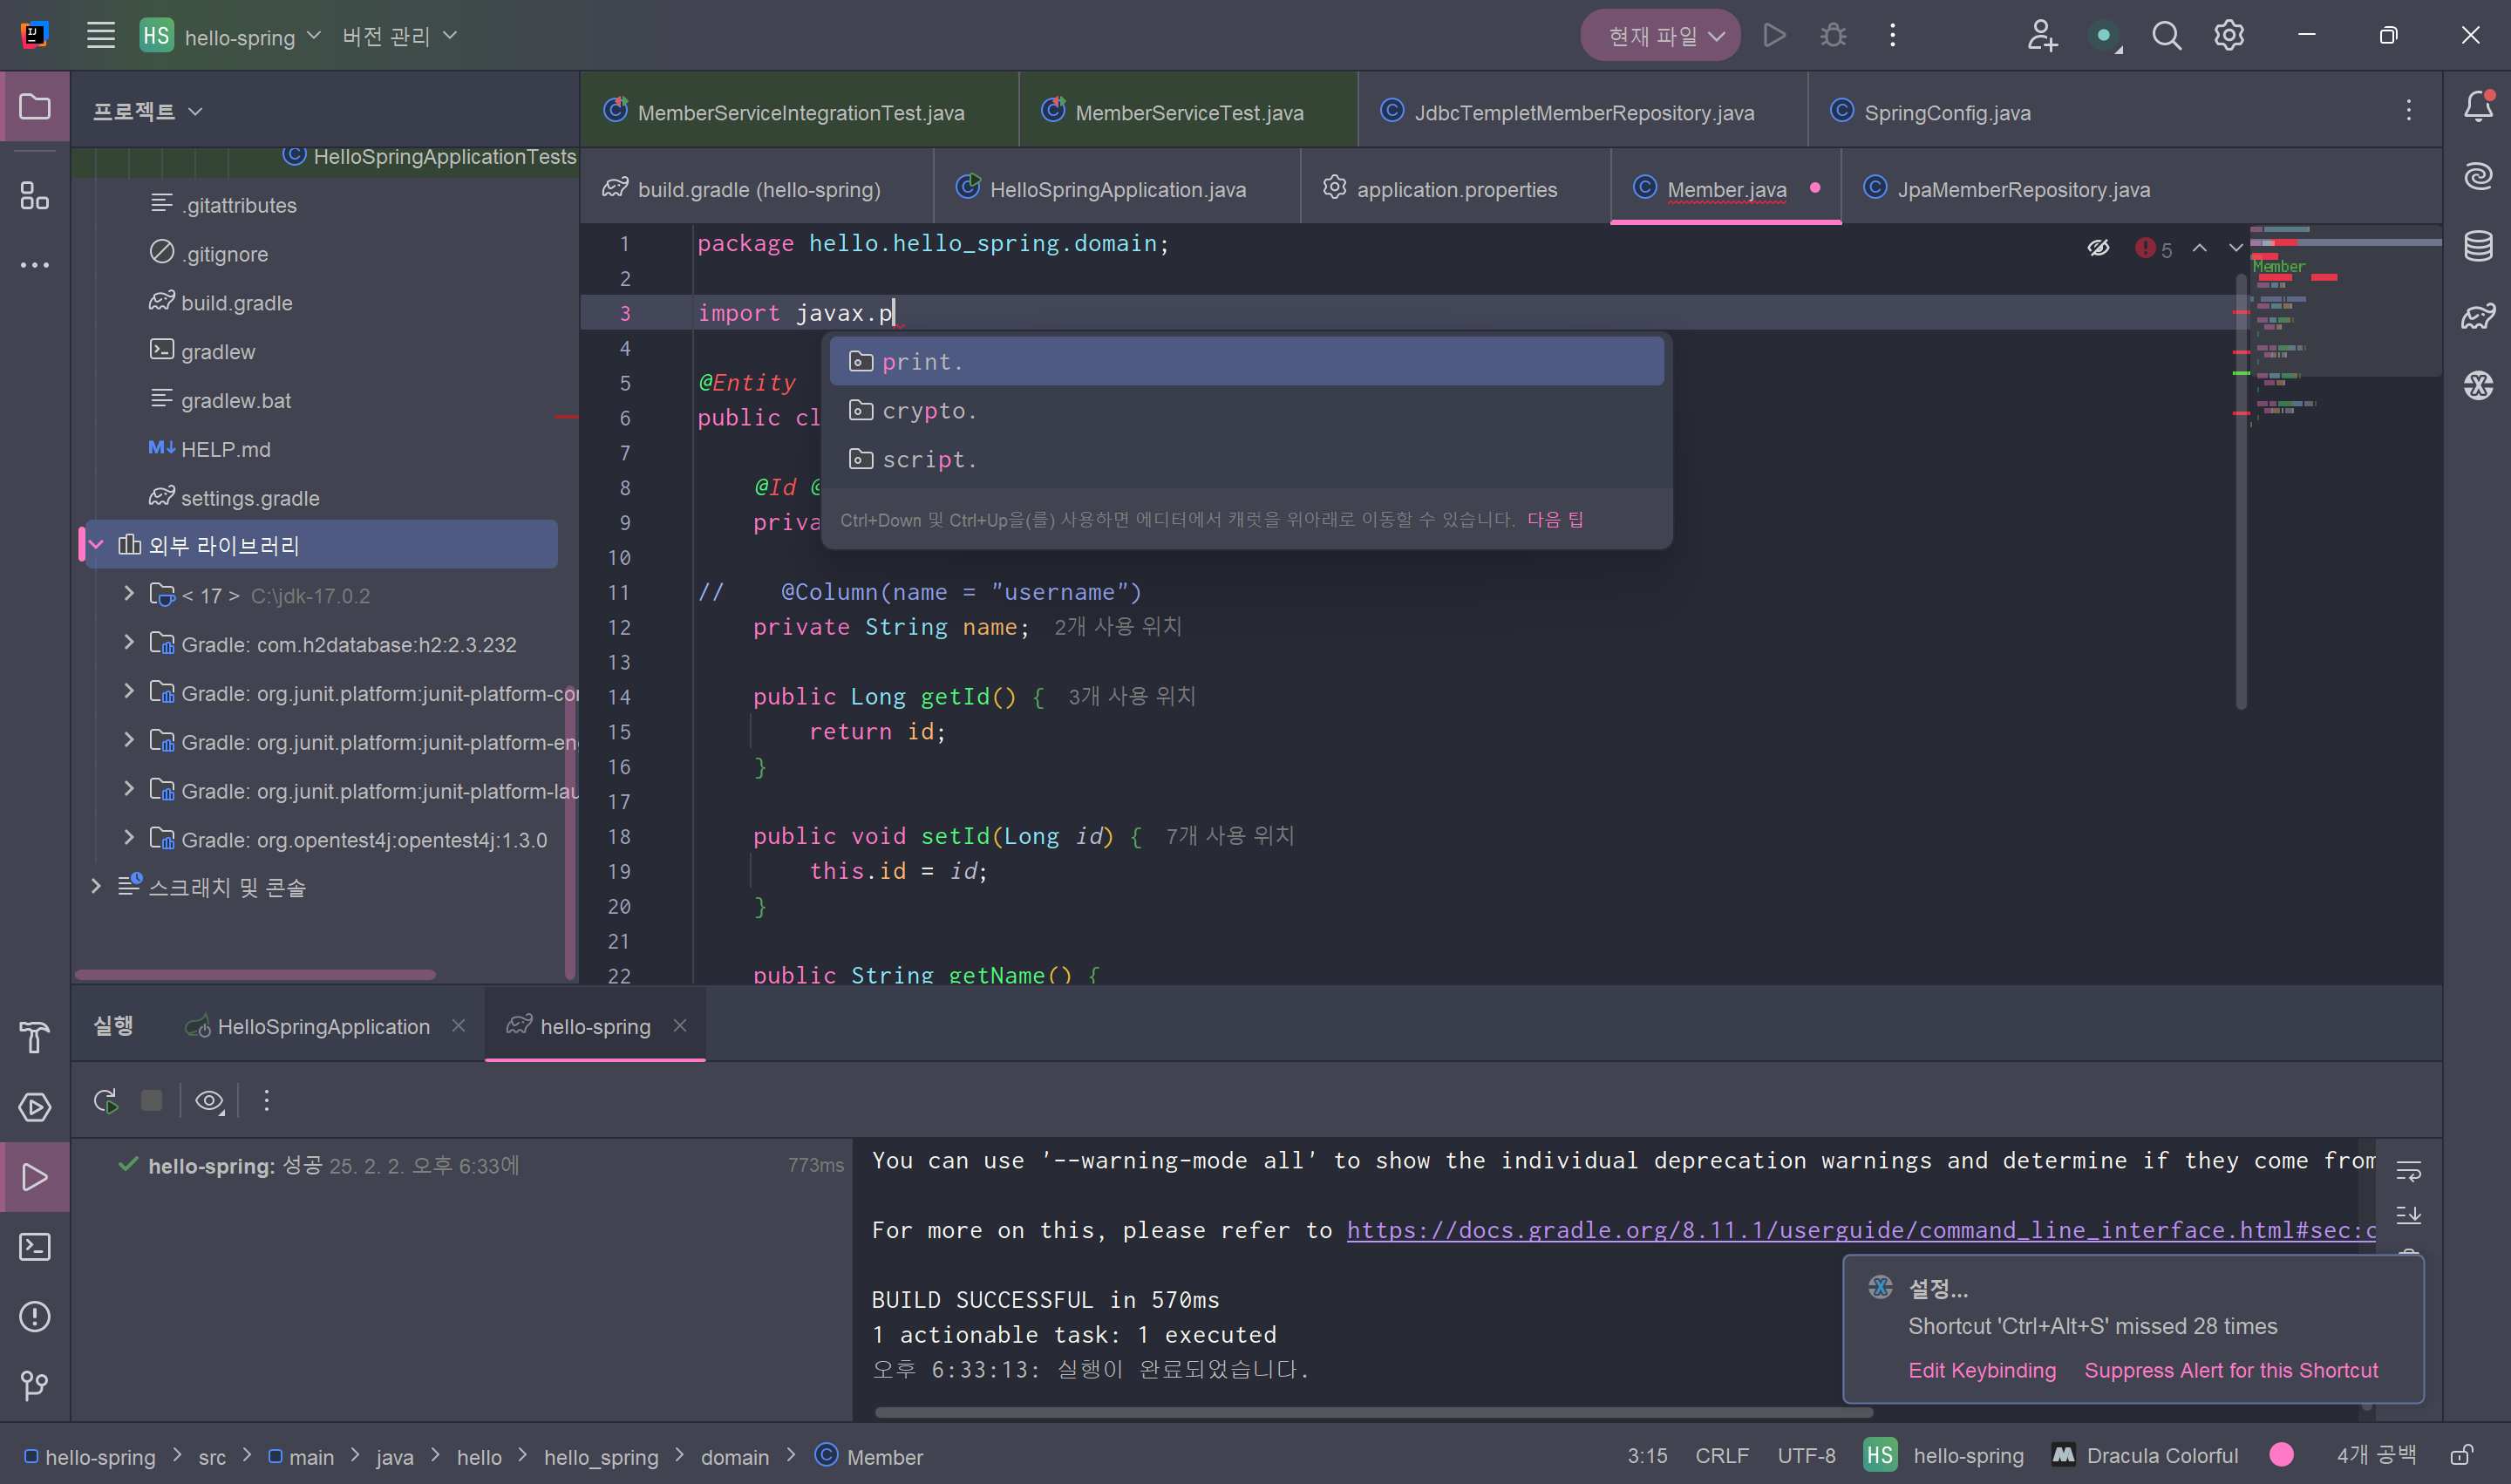The image size is (2511, 1484).
Task: Click the CRLF line separator in status bar
Action: click(1721, 1456)
